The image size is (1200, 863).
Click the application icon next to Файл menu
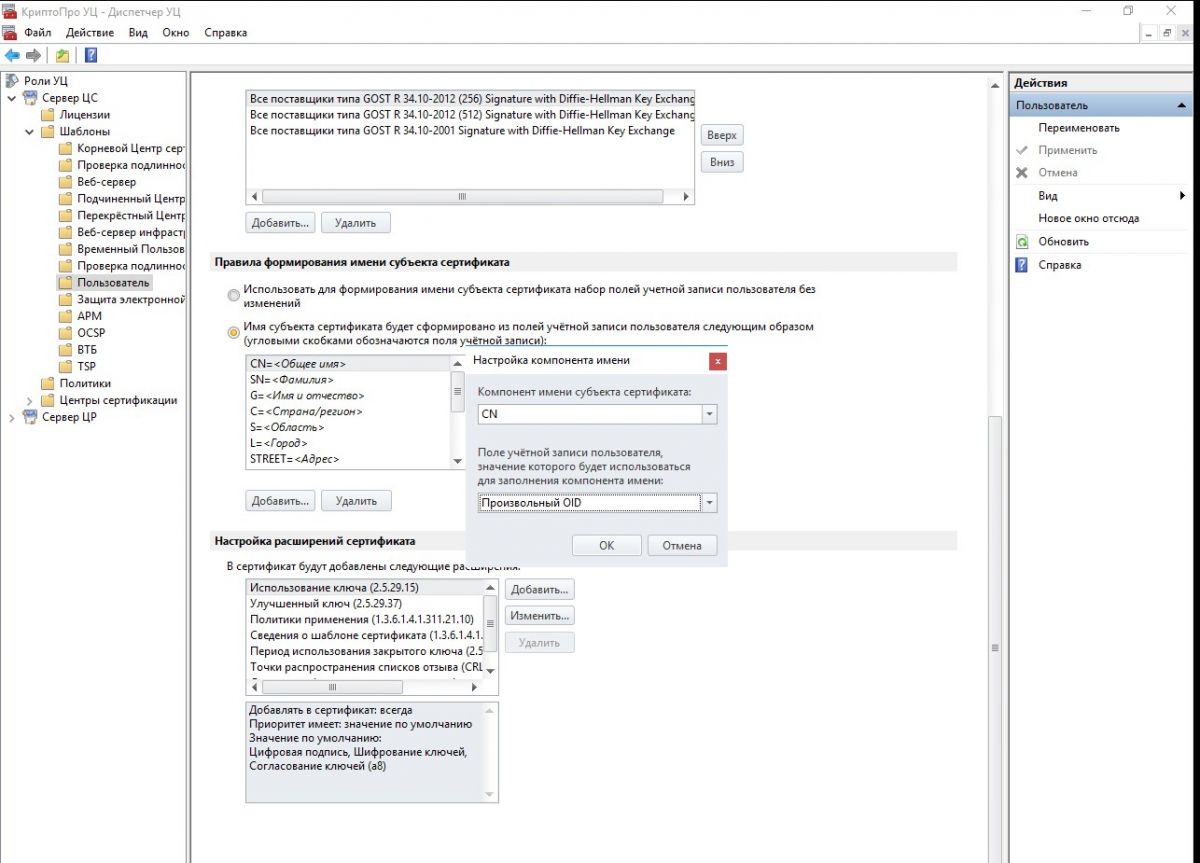click(10, 32)
